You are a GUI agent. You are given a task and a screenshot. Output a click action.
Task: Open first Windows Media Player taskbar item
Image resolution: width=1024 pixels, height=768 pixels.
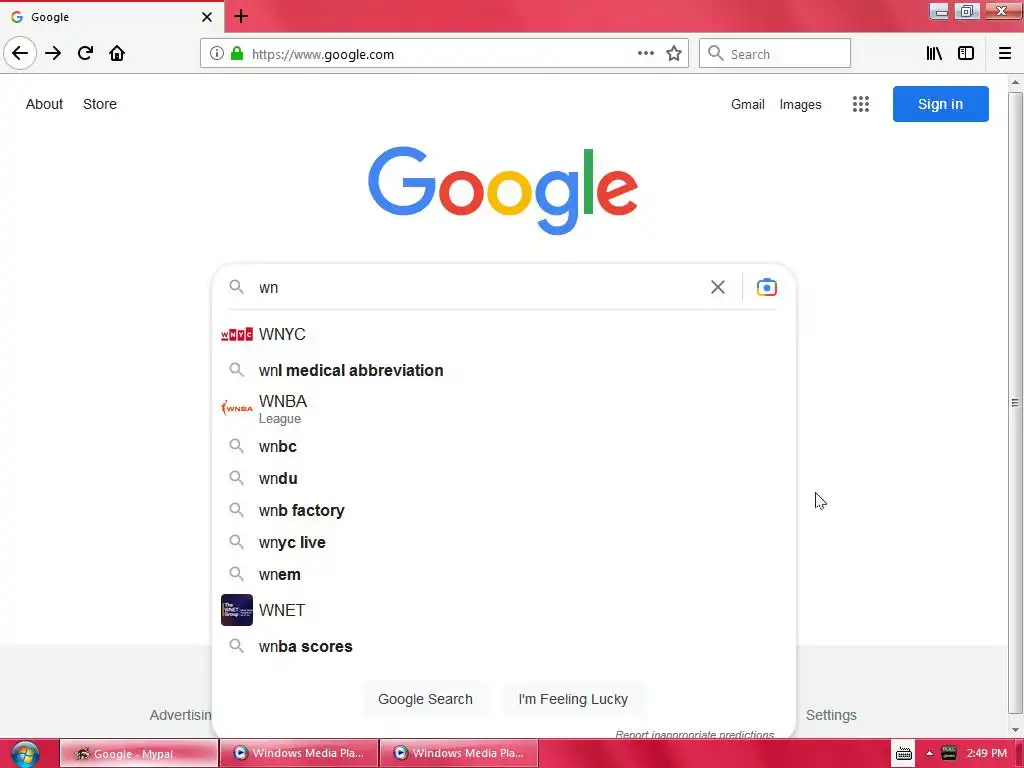tap(299, 753)
